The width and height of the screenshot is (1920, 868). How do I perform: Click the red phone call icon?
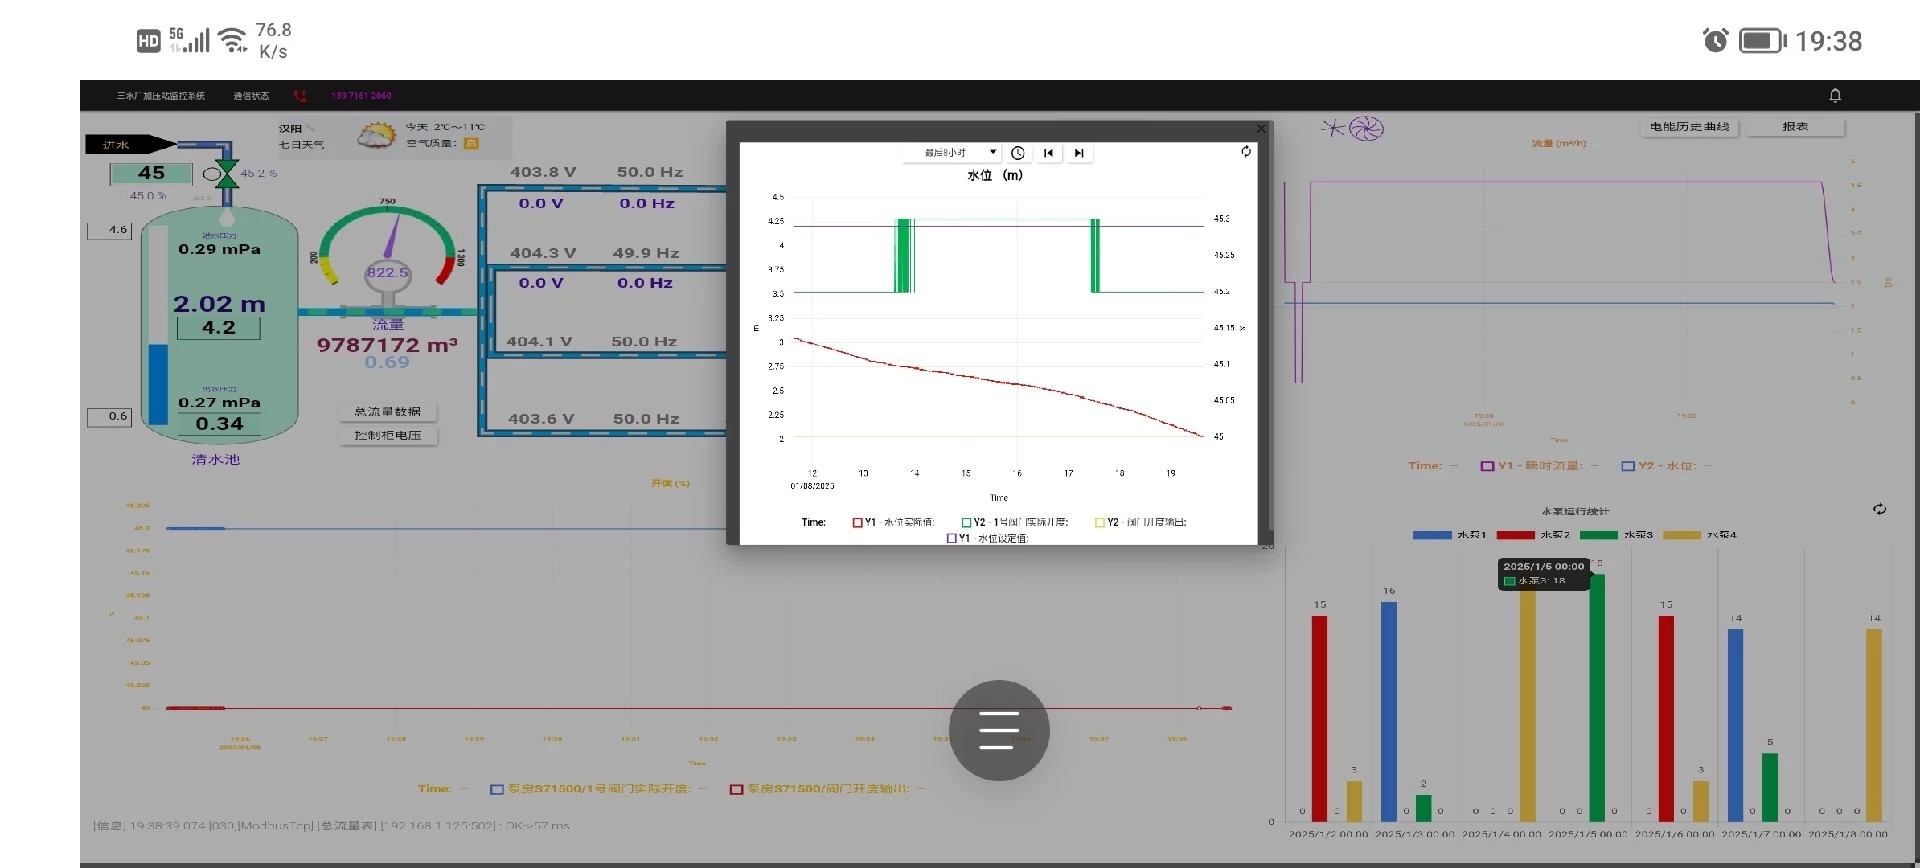[x=300, y=96]
